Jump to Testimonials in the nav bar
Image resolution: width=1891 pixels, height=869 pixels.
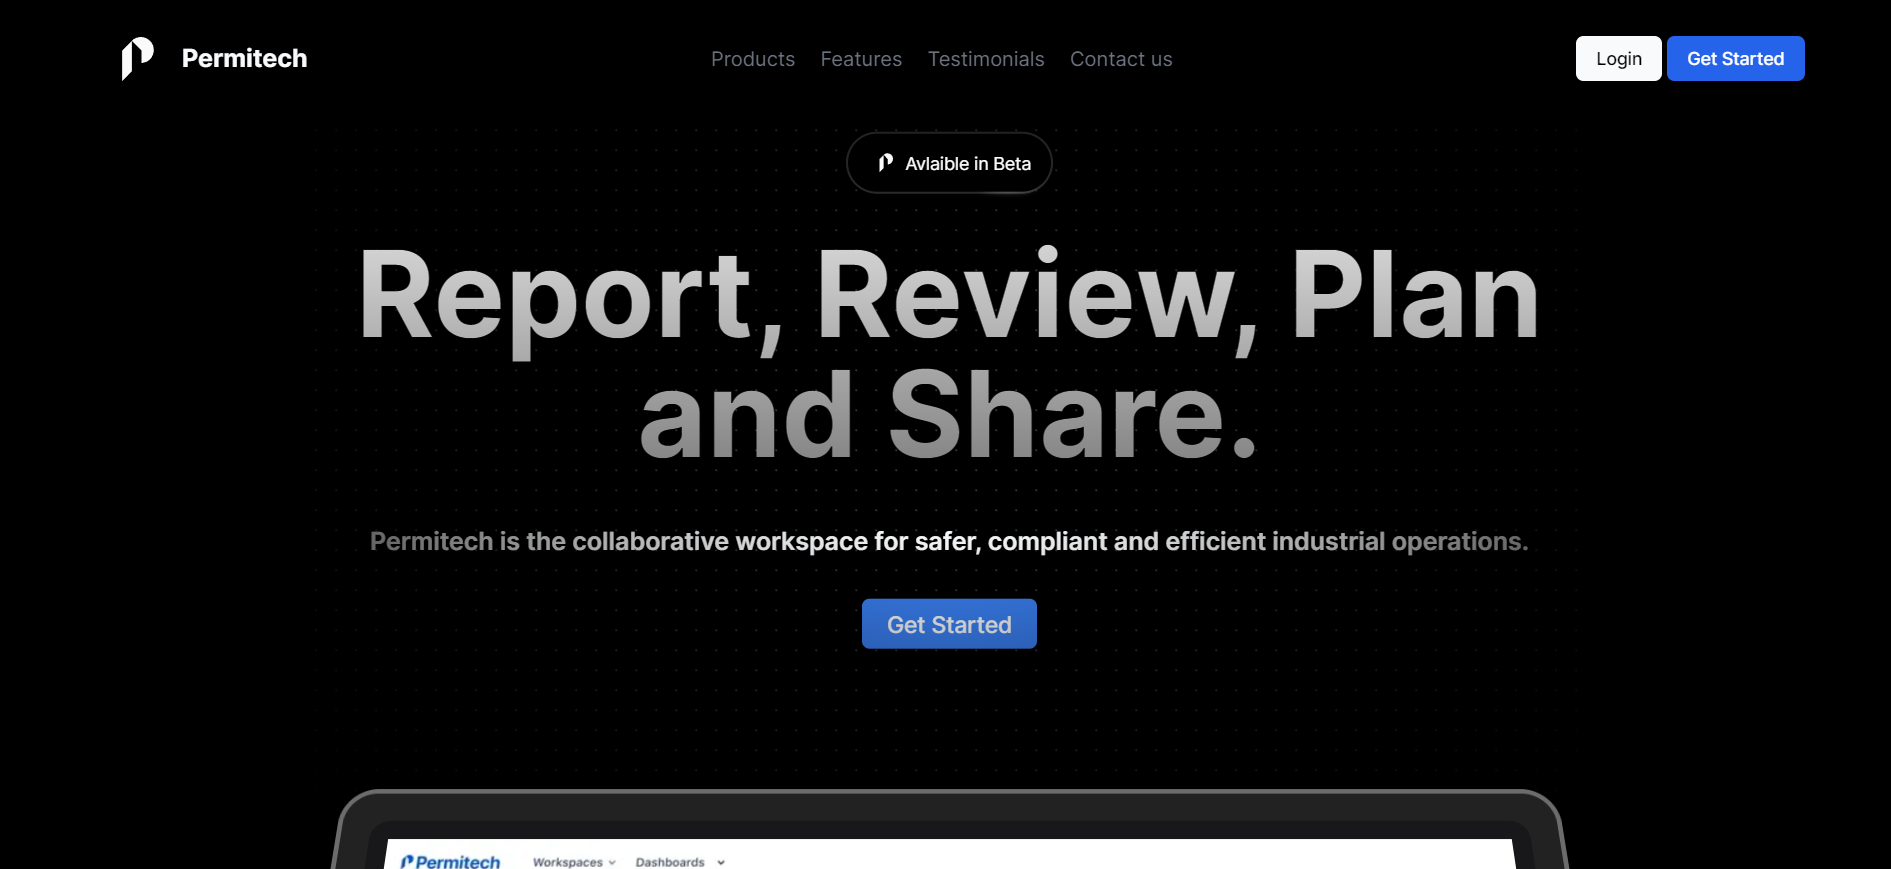[985, 59]
